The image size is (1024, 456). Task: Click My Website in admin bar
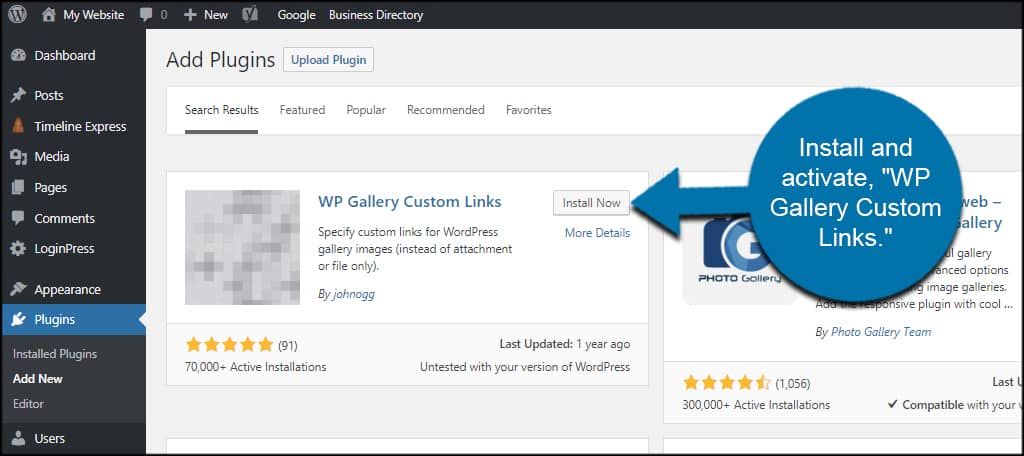tap(93, 14)
